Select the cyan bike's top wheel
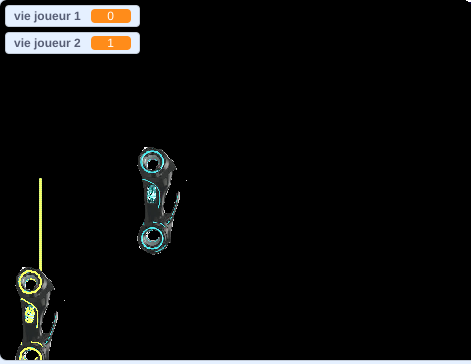 (152, 162)
